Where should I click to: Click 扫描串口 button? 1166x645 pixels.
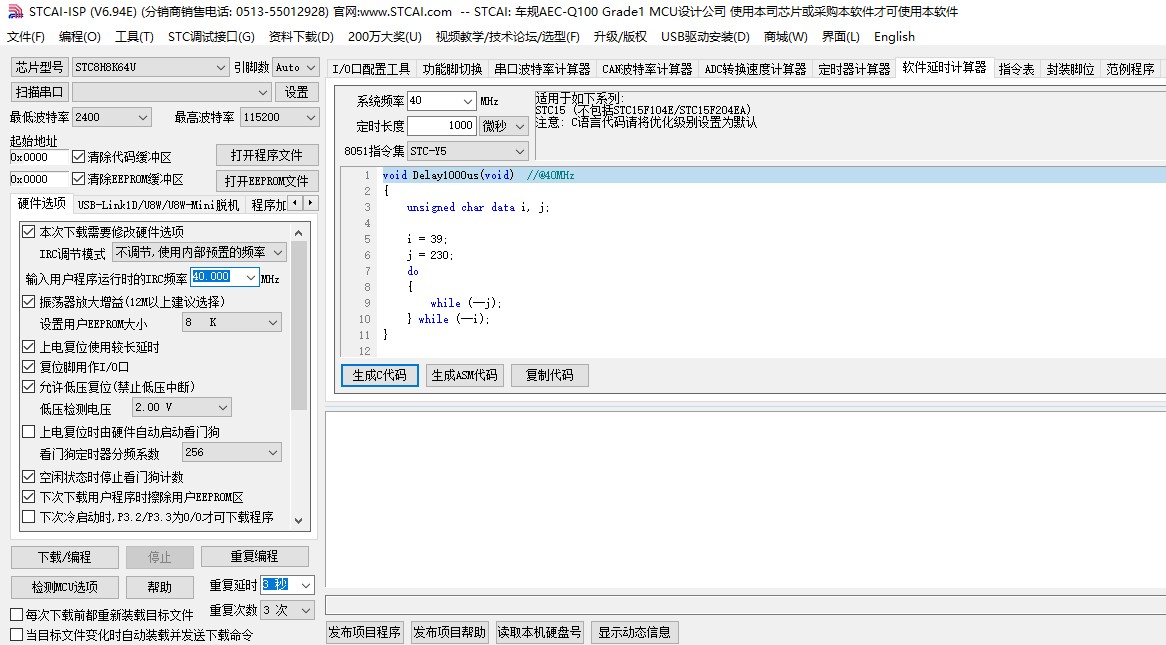click(x=39, y=92)
